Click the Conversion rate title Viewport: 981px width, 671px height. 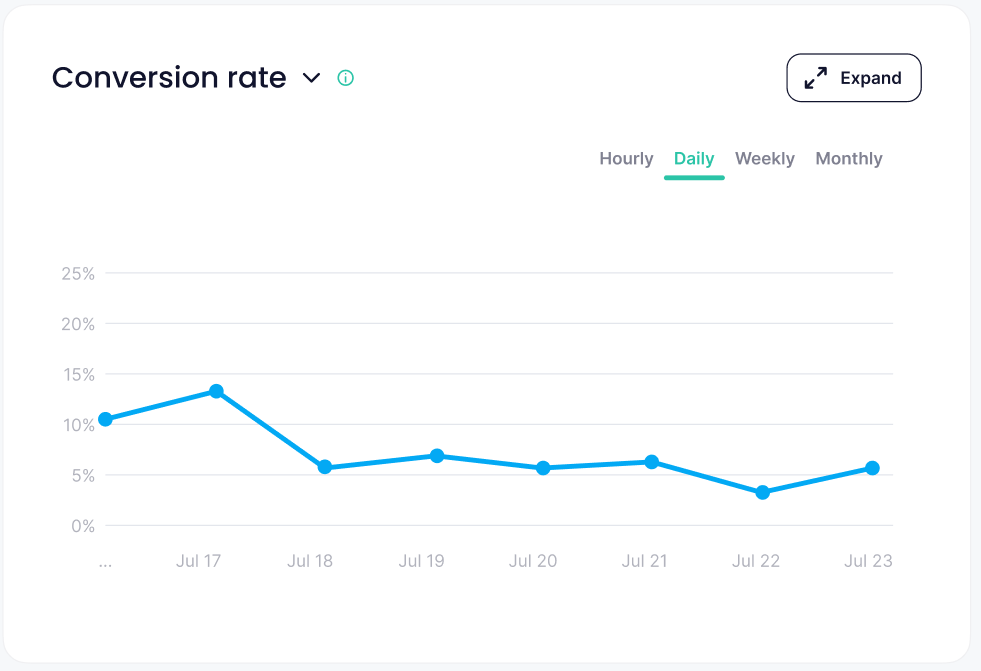coord(169,78)
